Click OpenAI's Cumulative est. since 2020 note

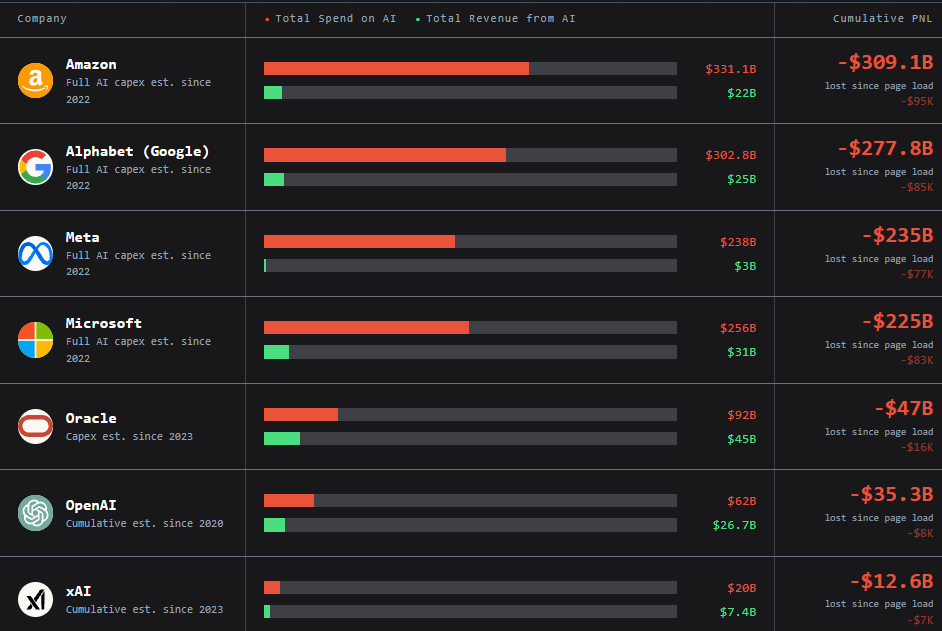pos(144,523)
